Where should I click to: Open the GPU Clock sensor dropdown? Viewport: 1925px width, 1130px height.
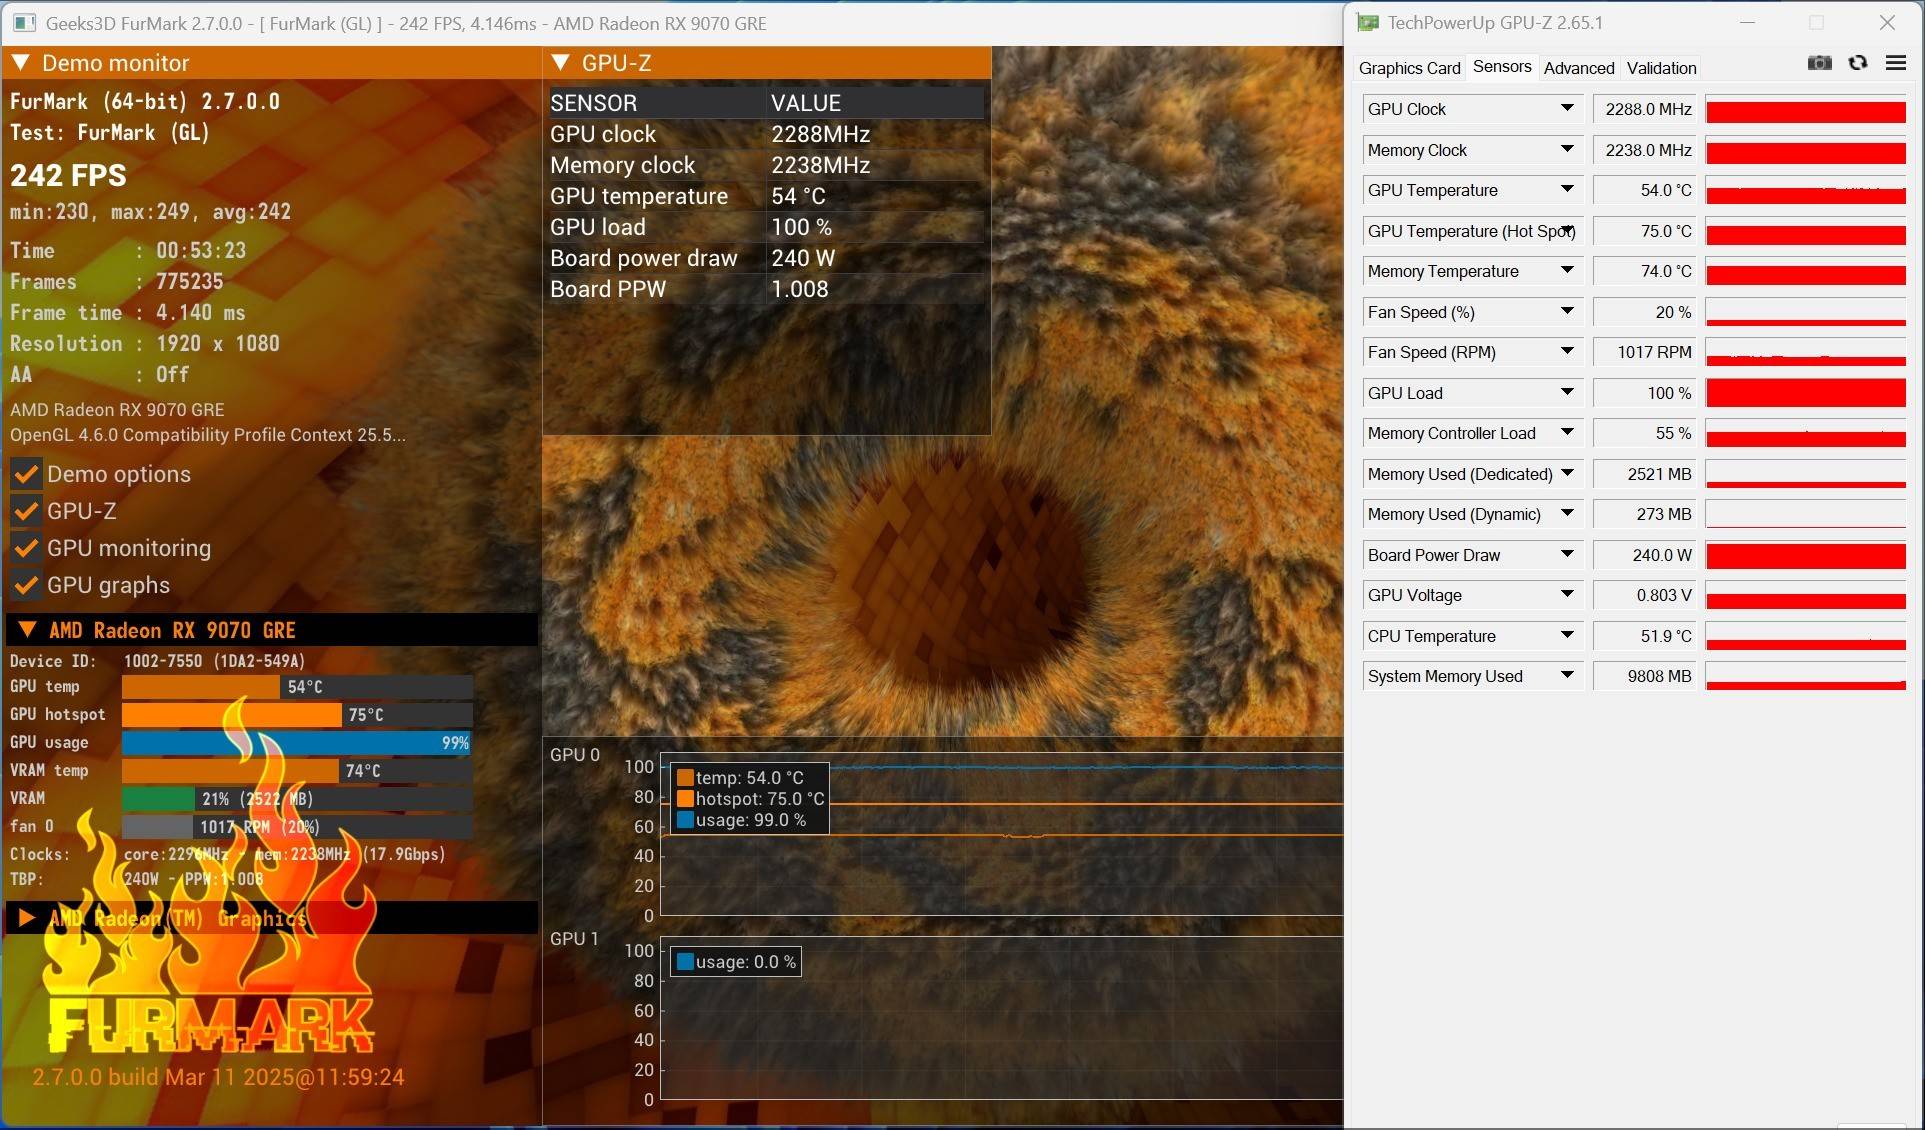[1567, 109]
